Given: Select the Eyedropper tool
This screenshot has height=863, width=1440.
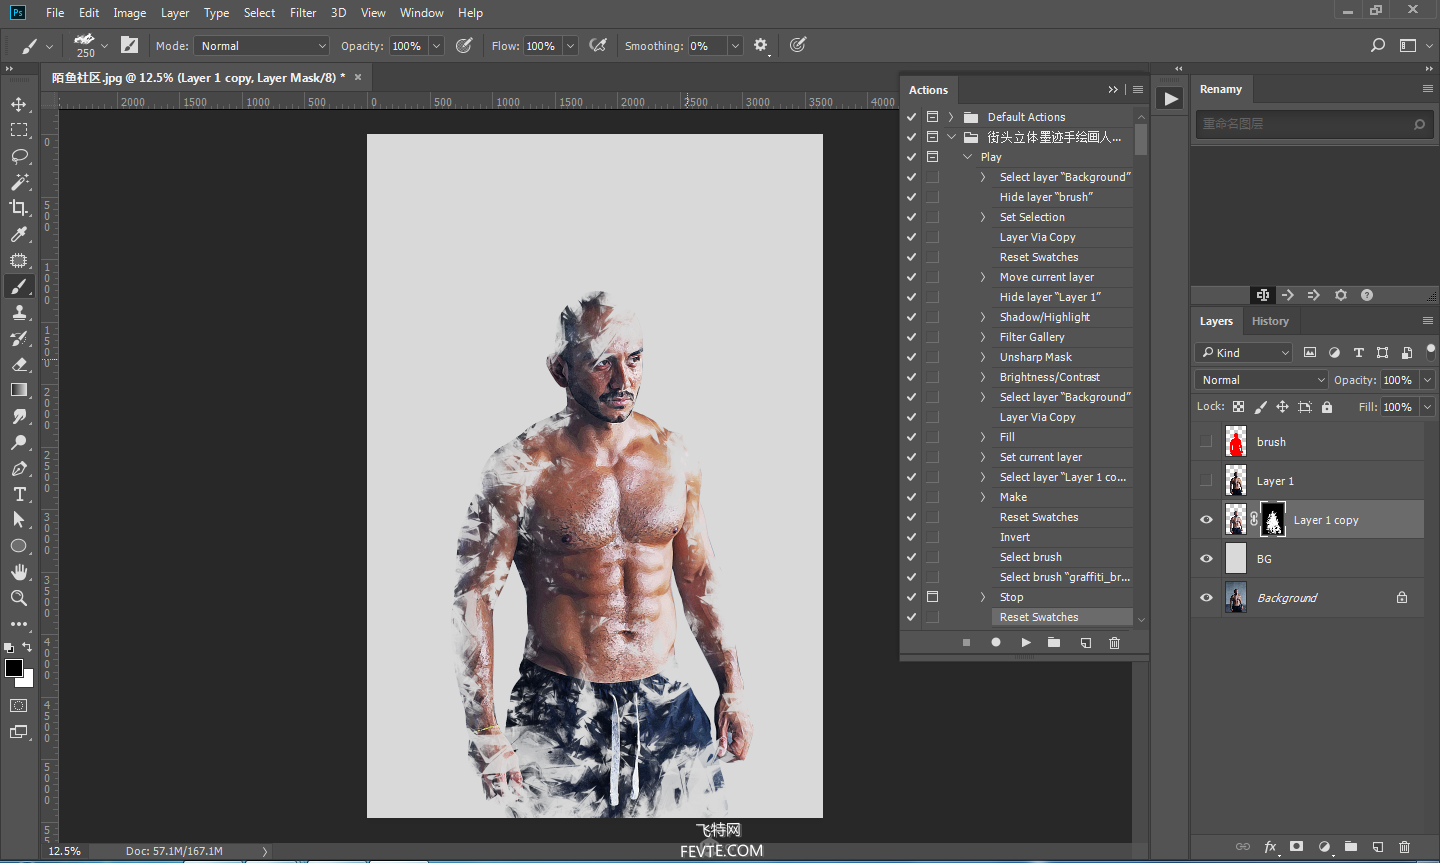Looking at the screenshot, I should [x=19, y=234].
